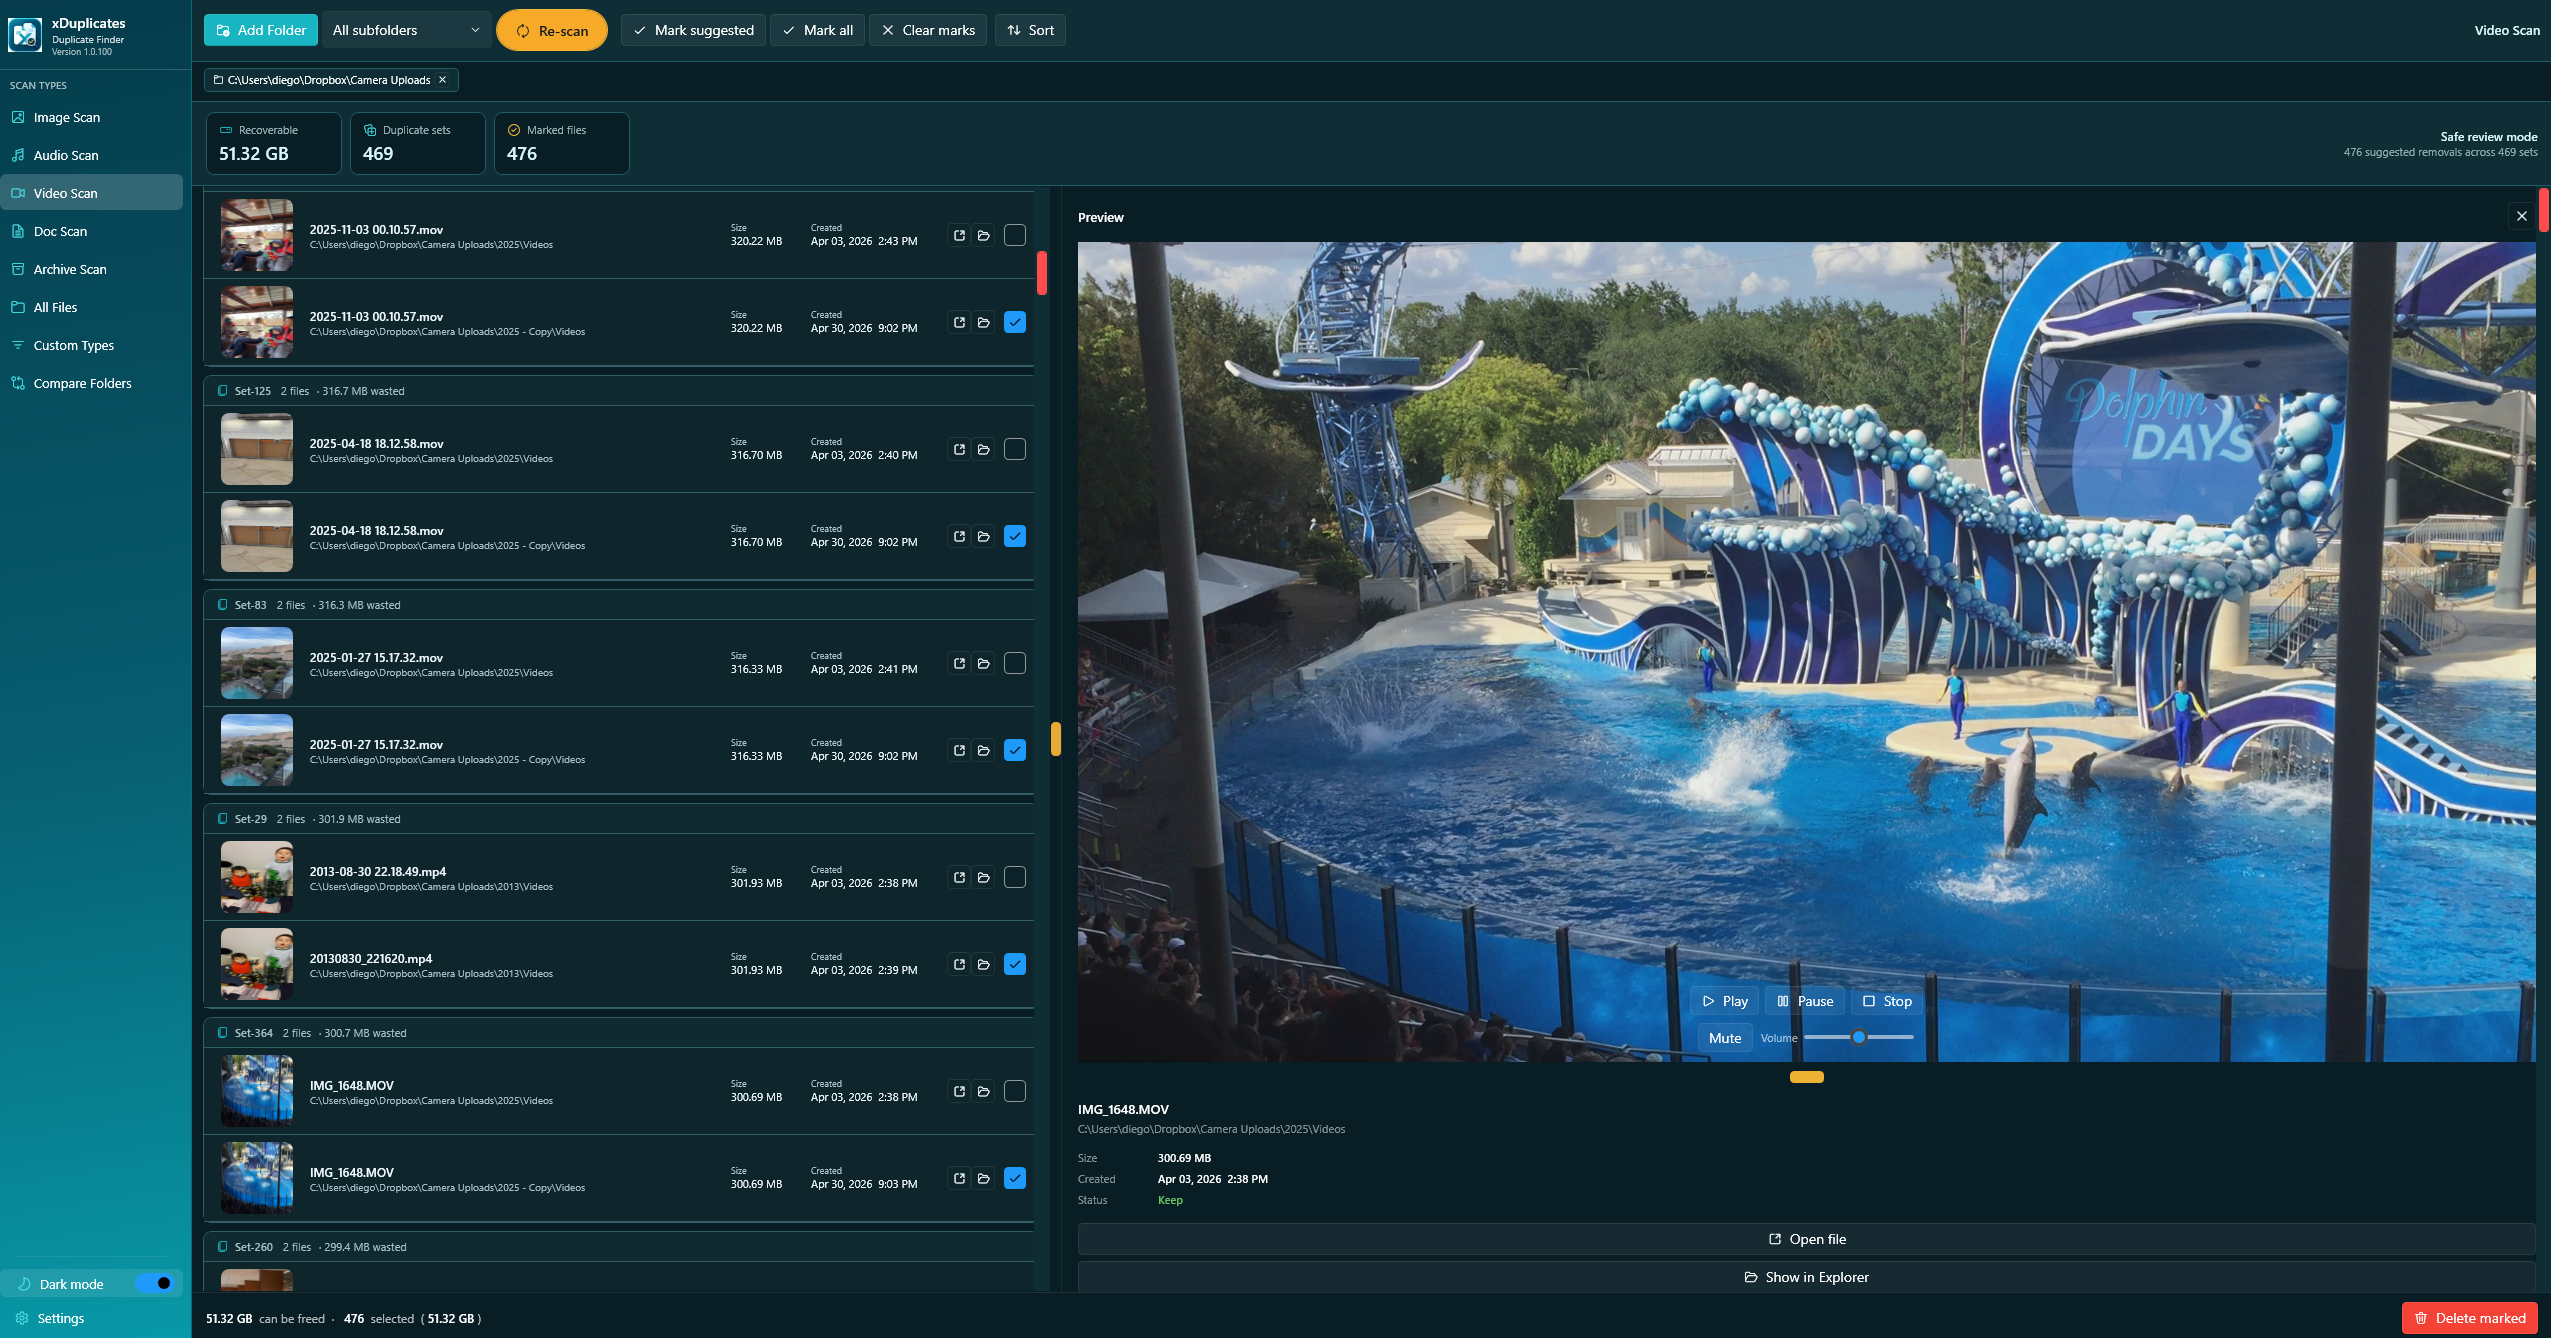Show folder icon for first 2025-04-18 18.12.58.mov
The image size is (2551, 1338).
[x=984, y=449]
